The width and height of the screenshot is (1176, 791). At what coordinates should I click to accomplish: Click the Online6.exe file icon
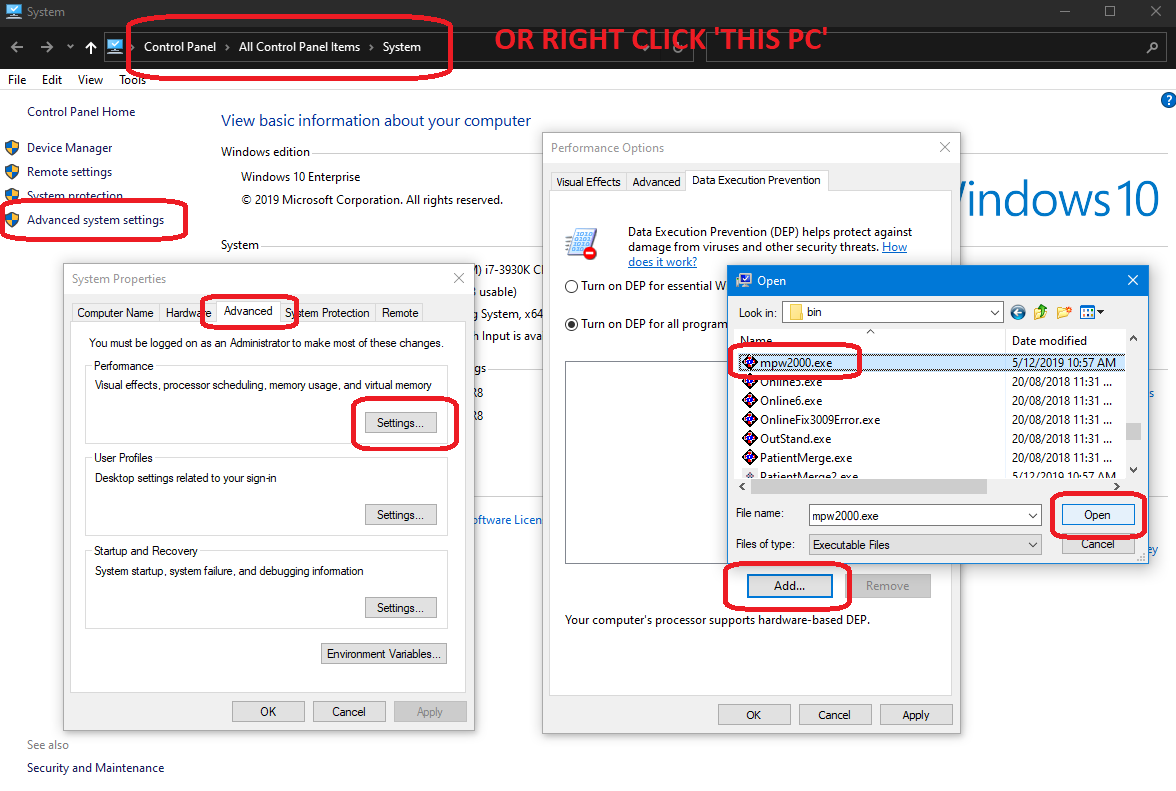tap(749, 400)
